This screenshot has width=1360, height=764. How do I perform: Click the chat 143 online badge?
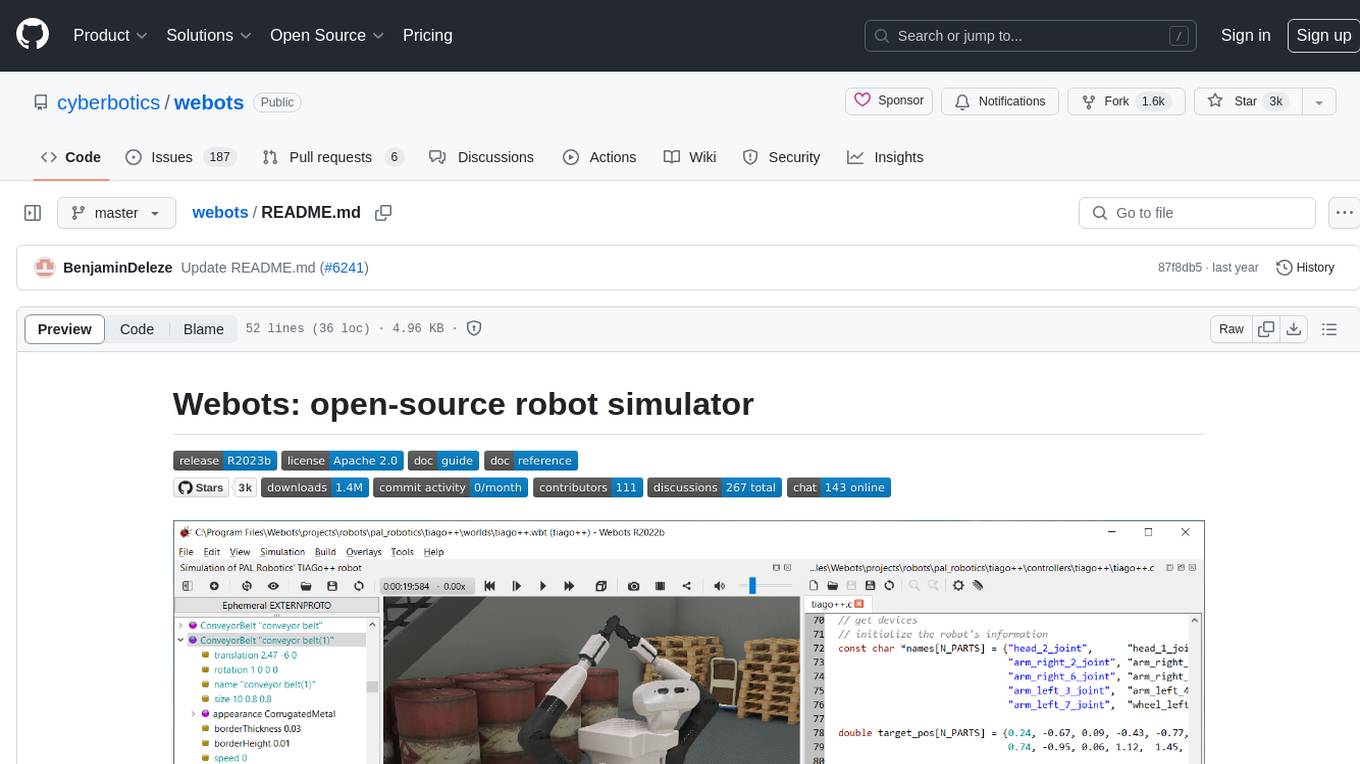[x=838, y=488]
